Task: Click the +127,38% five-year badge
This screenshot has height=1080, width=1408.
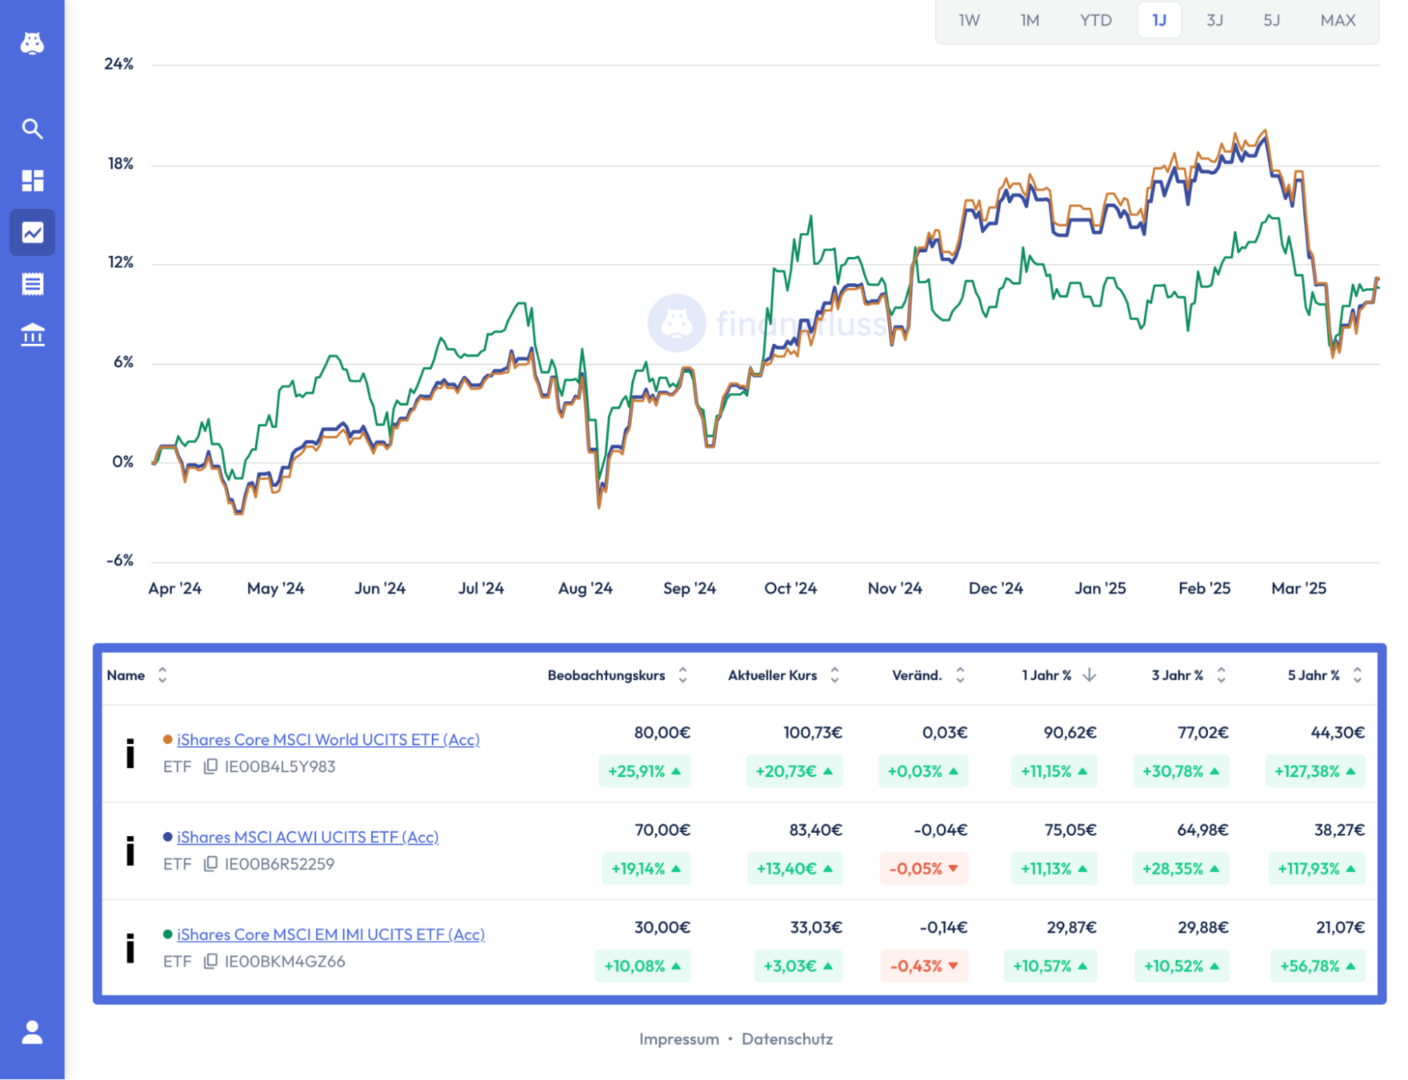Action: (x=1315, y=771)
